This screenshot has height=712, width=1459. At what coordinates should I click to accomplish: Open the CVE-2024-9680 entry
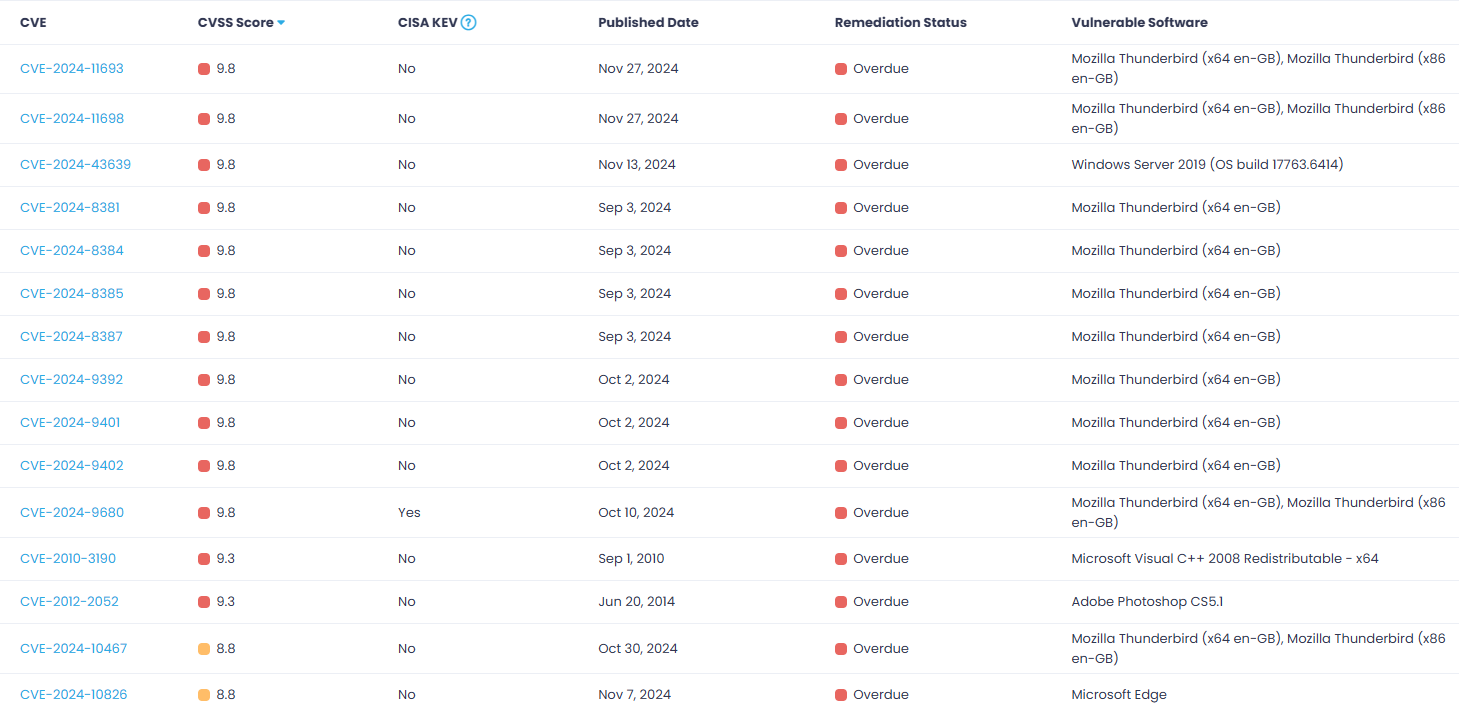coord(72,513)
